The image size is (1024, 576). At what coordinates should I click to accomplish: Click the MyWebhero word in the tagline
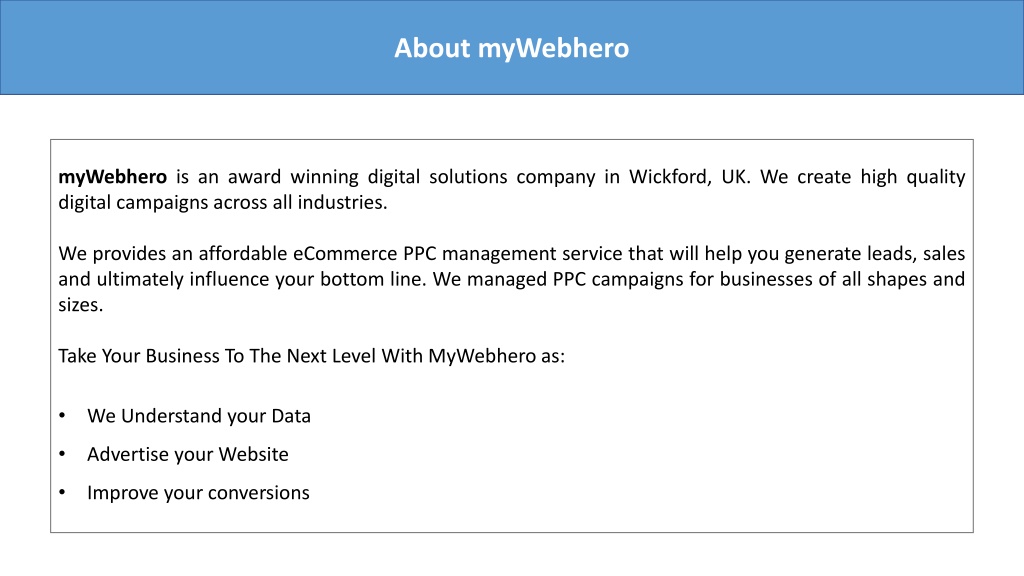click(482, 356)
